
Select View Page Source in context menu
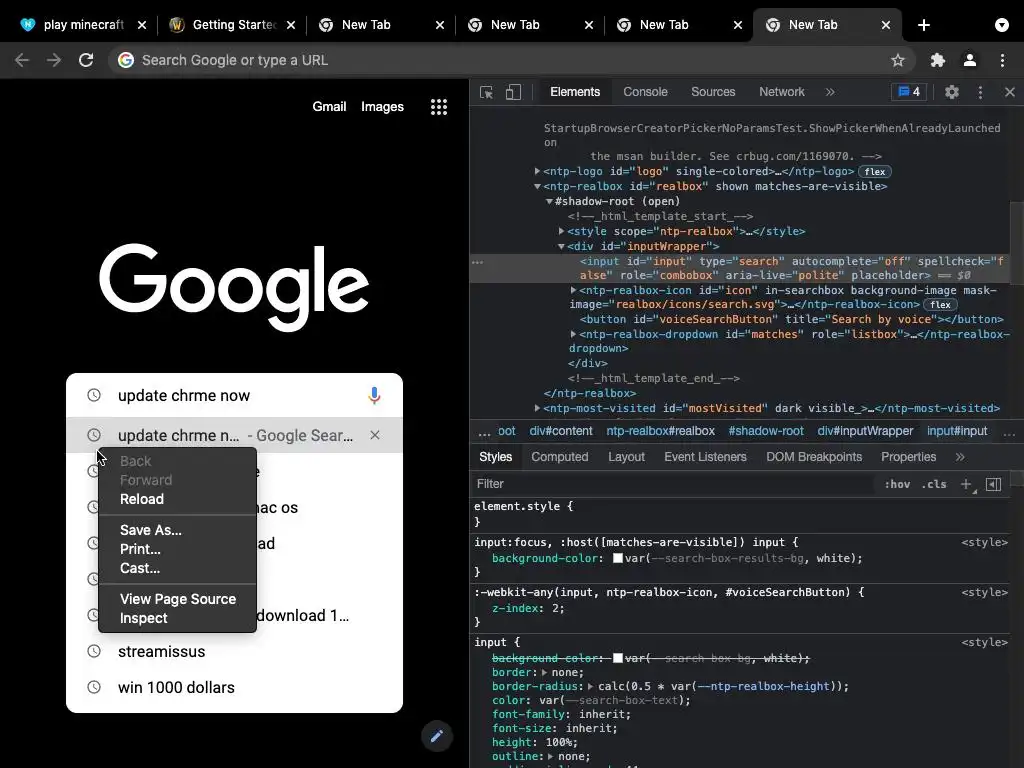(177, 599)
